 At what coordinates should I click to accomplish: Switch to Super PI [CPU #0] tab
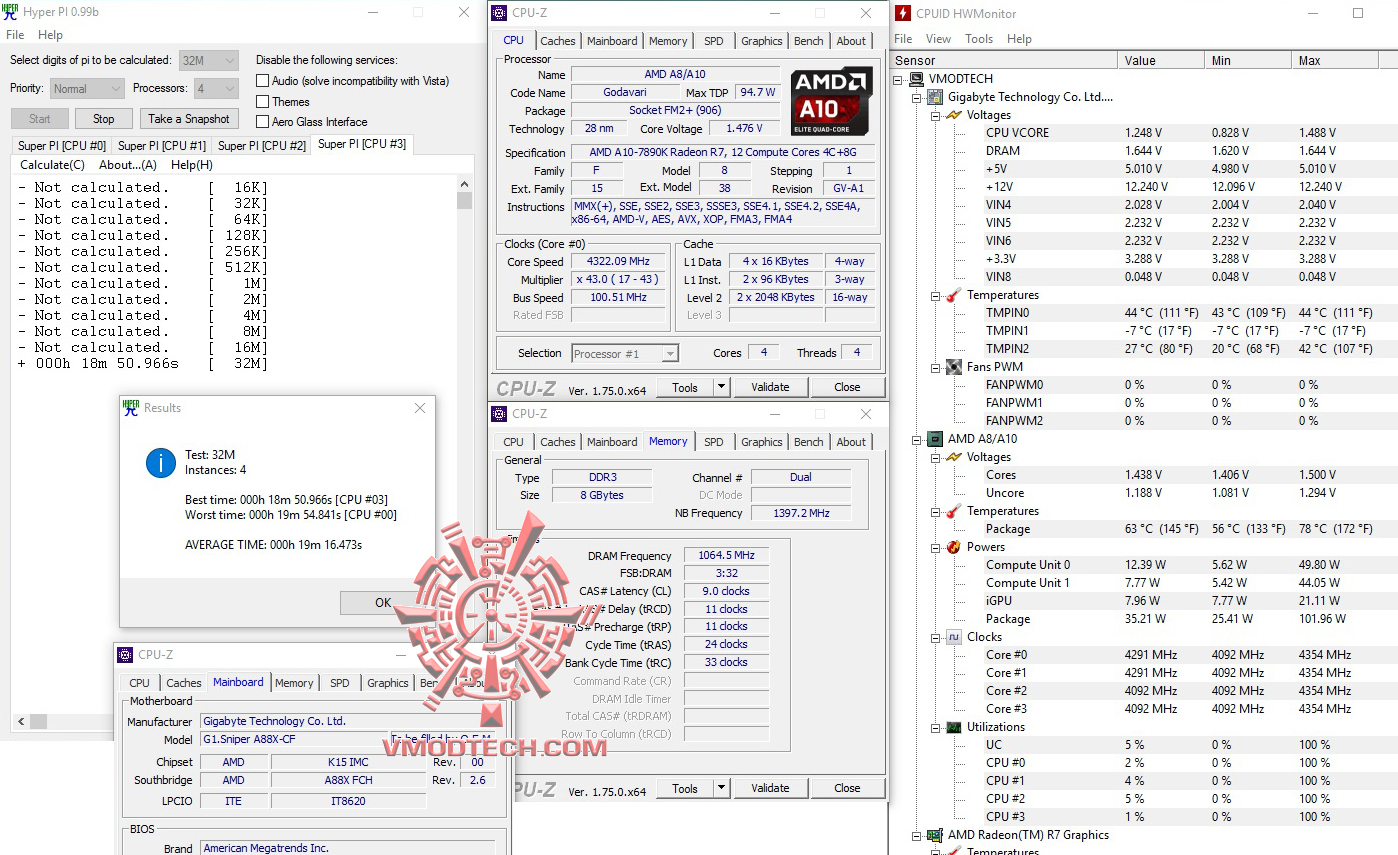pyautogui.click(x=61, y=146)
